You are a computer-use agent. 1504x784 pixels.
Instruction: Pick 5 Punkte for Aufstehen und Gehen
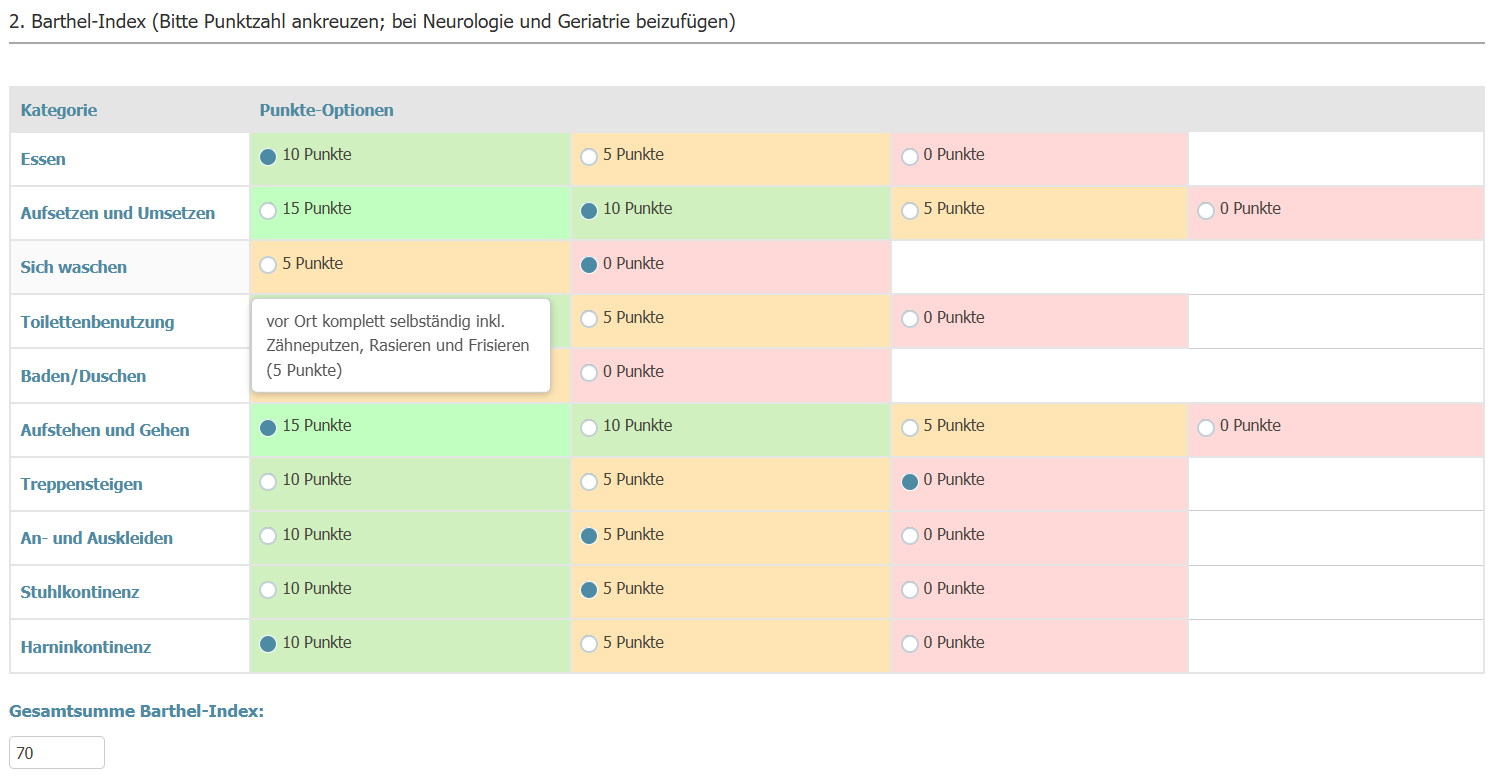(x=909, y=427)
